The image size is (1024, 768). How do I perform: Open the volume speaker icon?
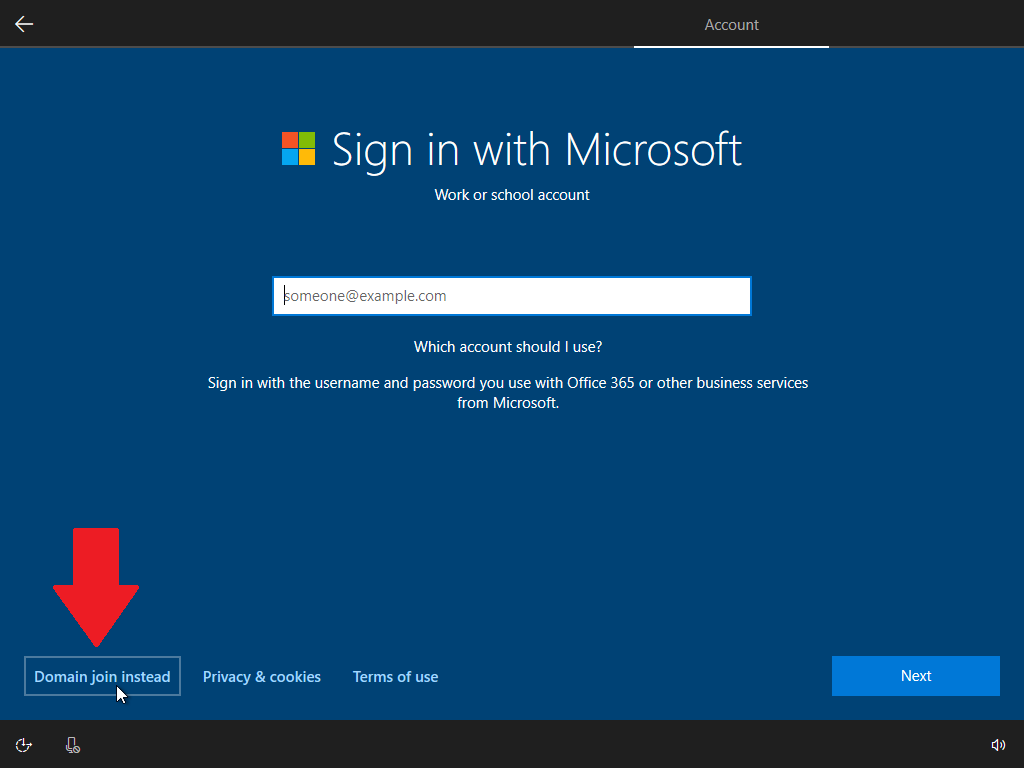(998, 745)
